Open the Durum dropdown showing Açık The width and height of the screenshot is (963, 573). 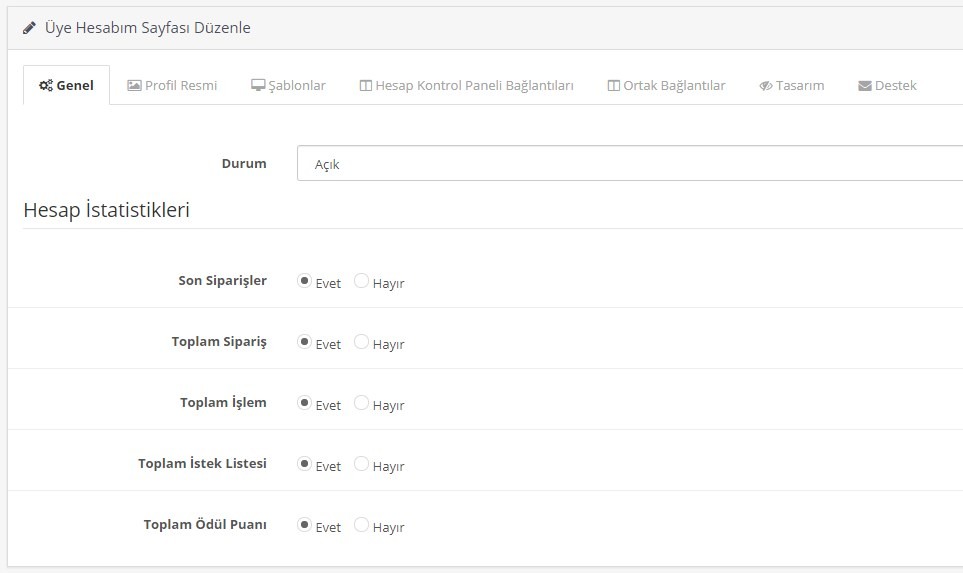(x=630, y=163)
